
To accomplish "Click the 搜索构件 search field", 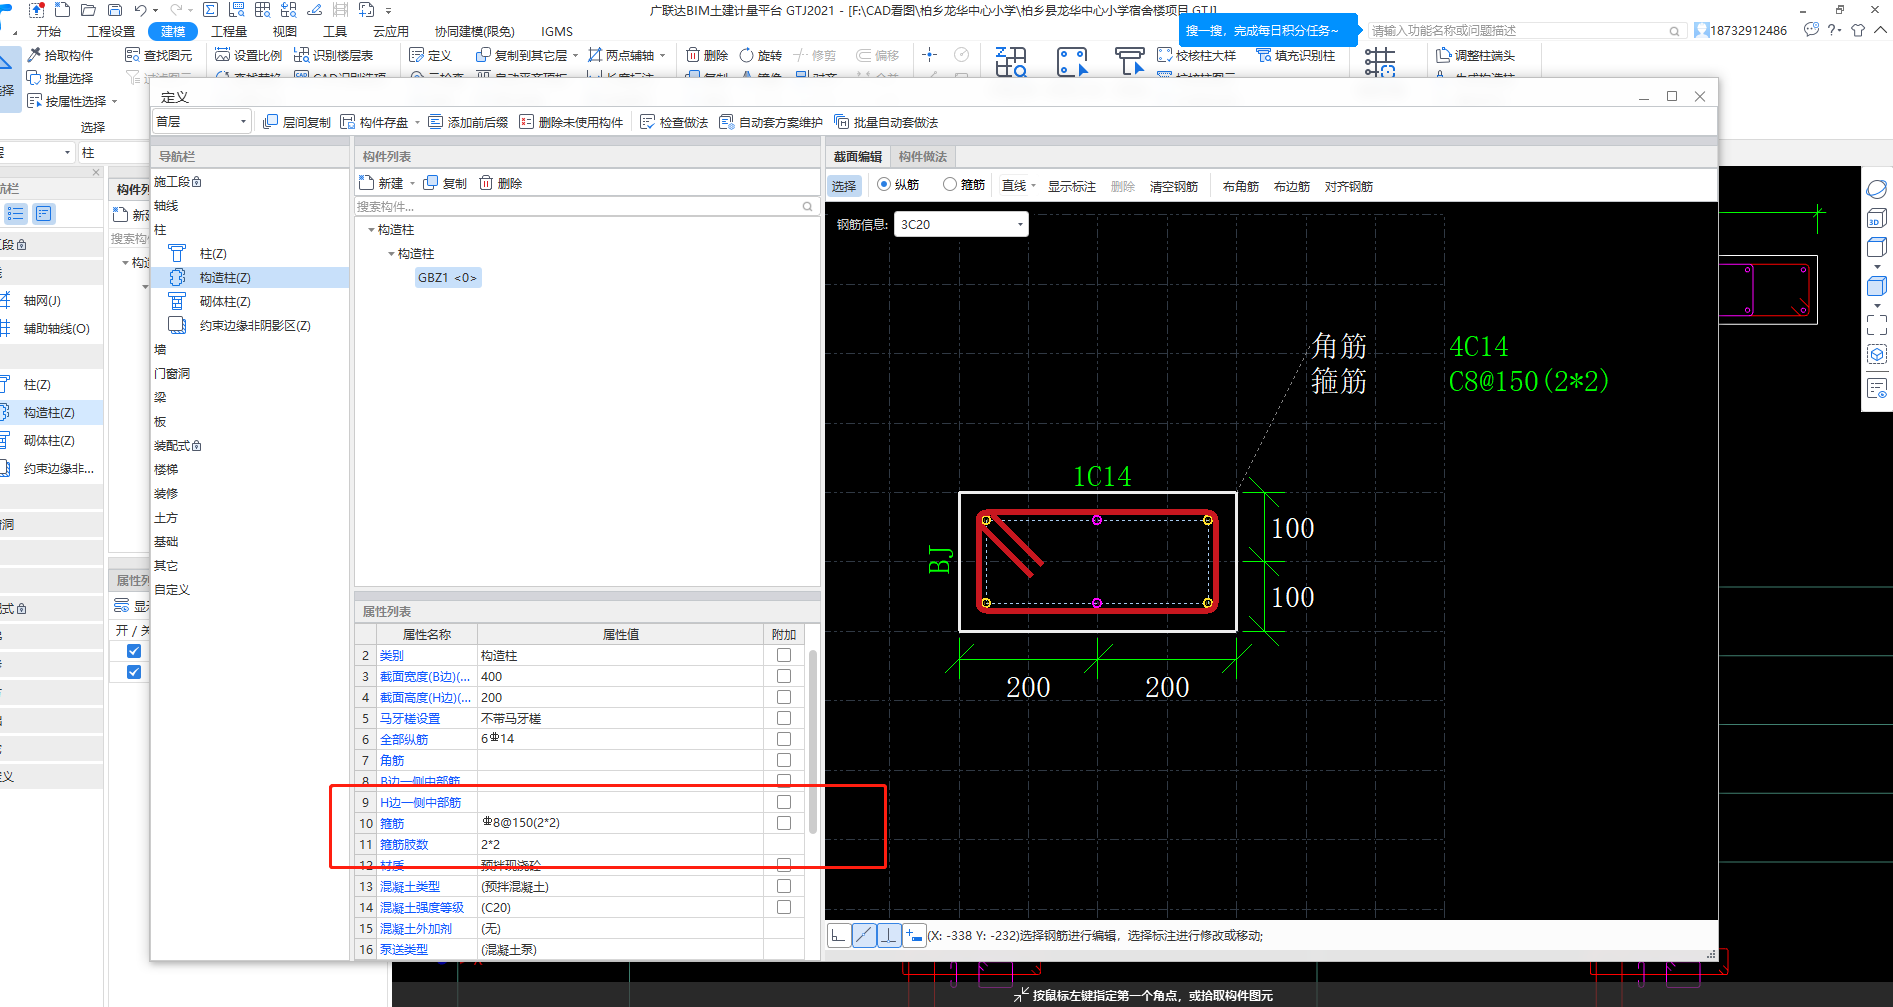I will point(578,206).
